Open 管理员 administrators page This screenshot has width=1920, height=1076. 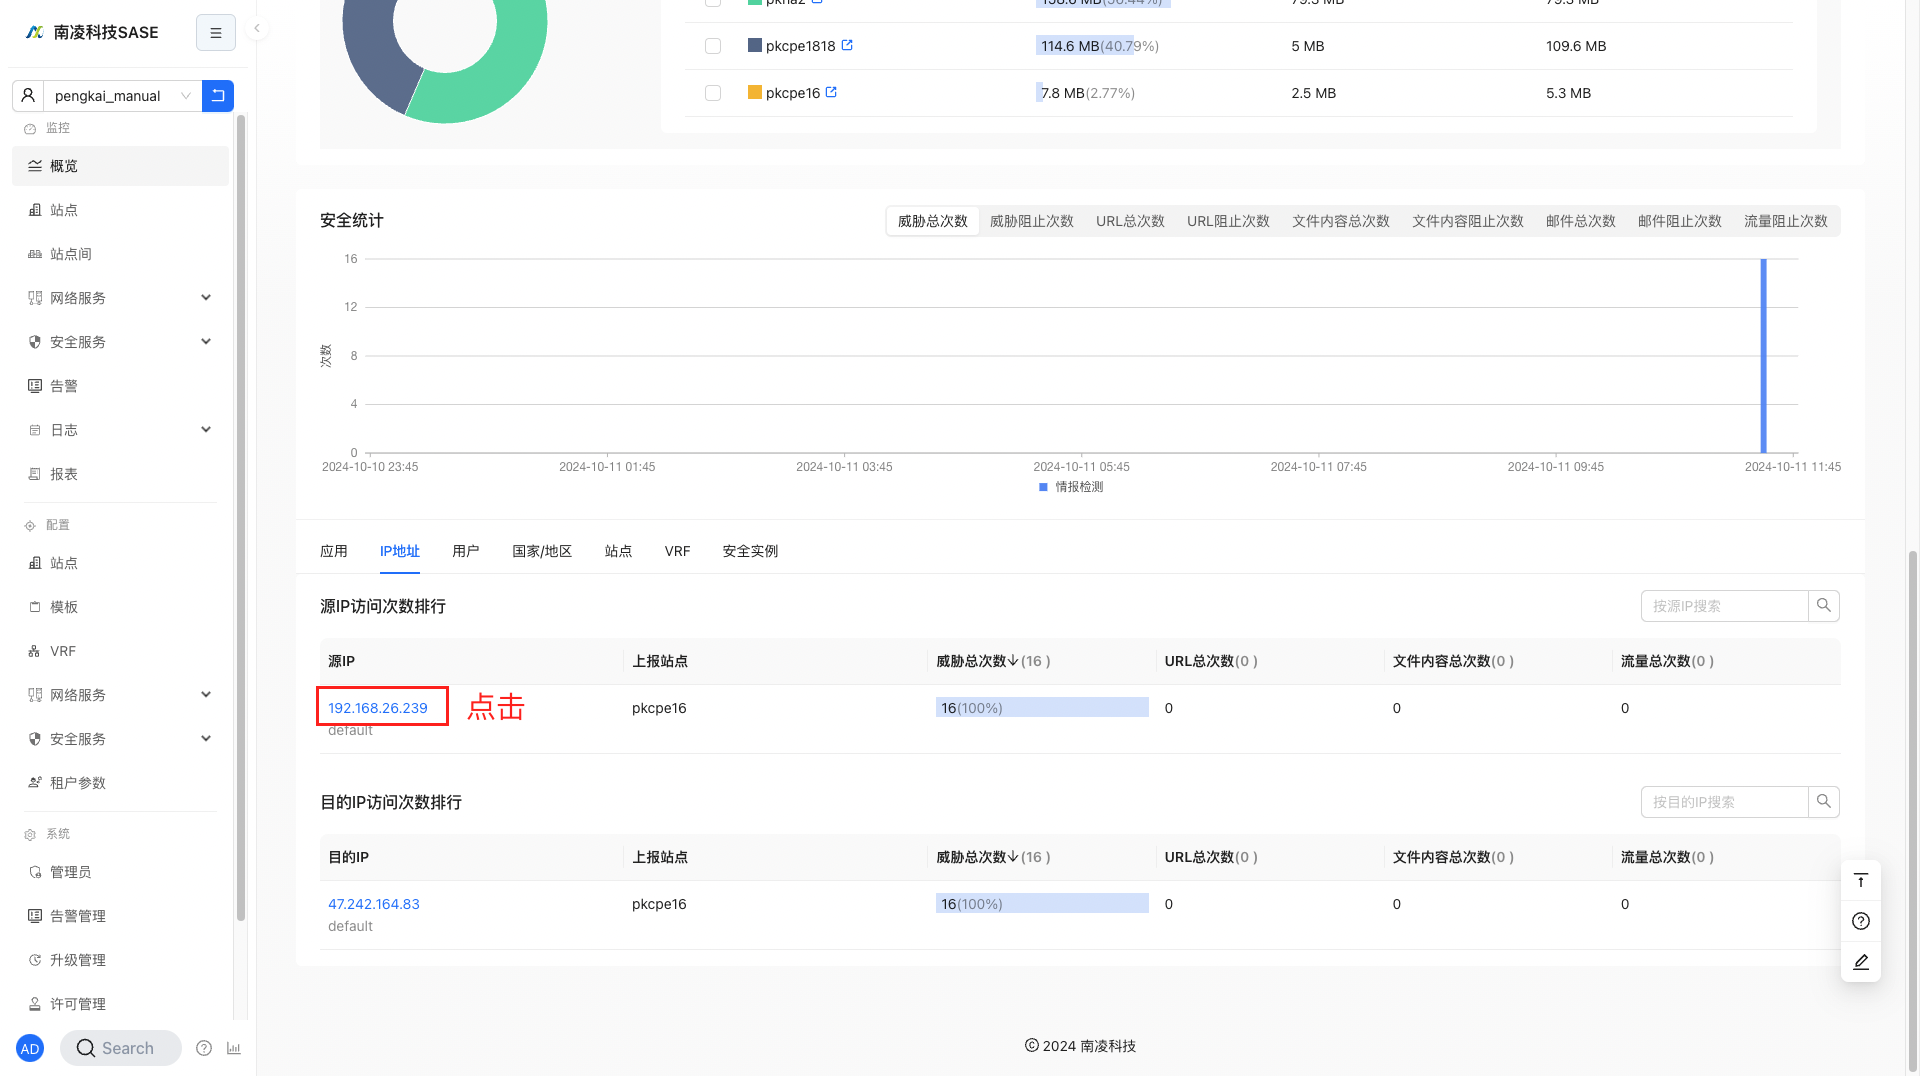pos(120,872)
